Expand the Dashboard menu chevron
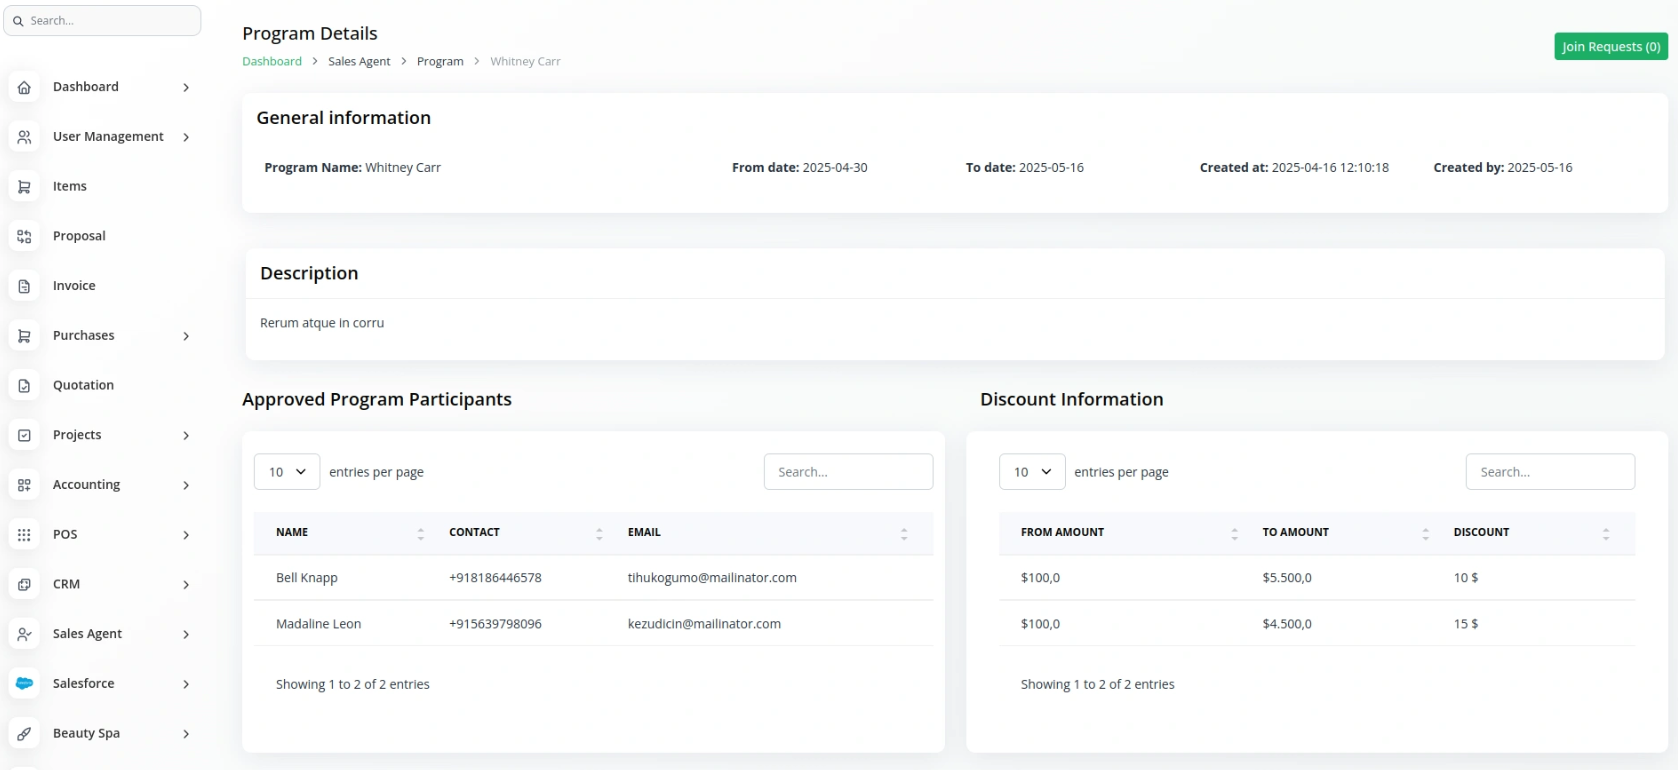 186,87
